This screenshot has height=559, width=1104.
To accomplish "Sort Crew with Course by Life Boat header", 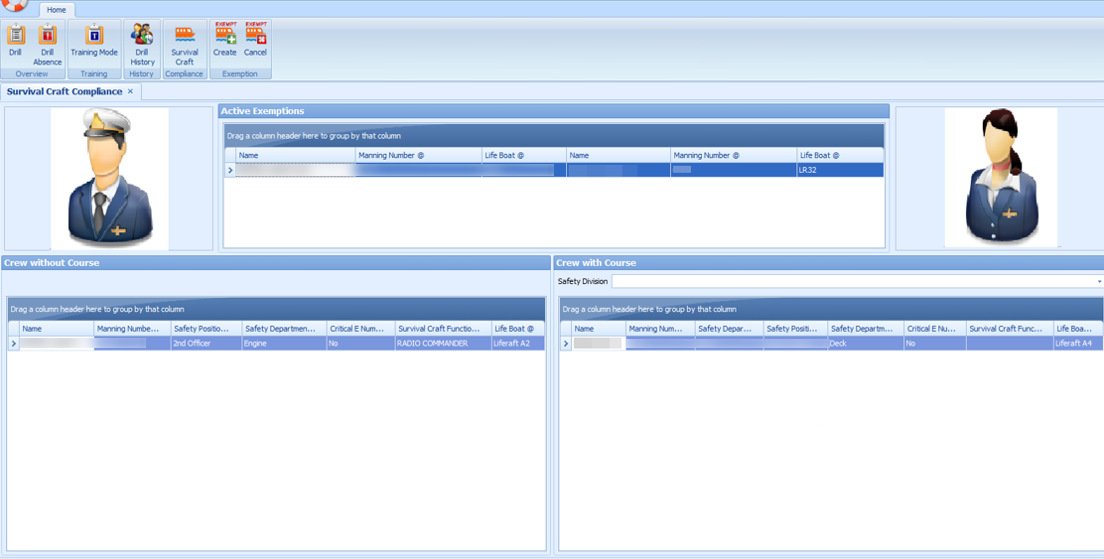I will [x=1079, y=329].
